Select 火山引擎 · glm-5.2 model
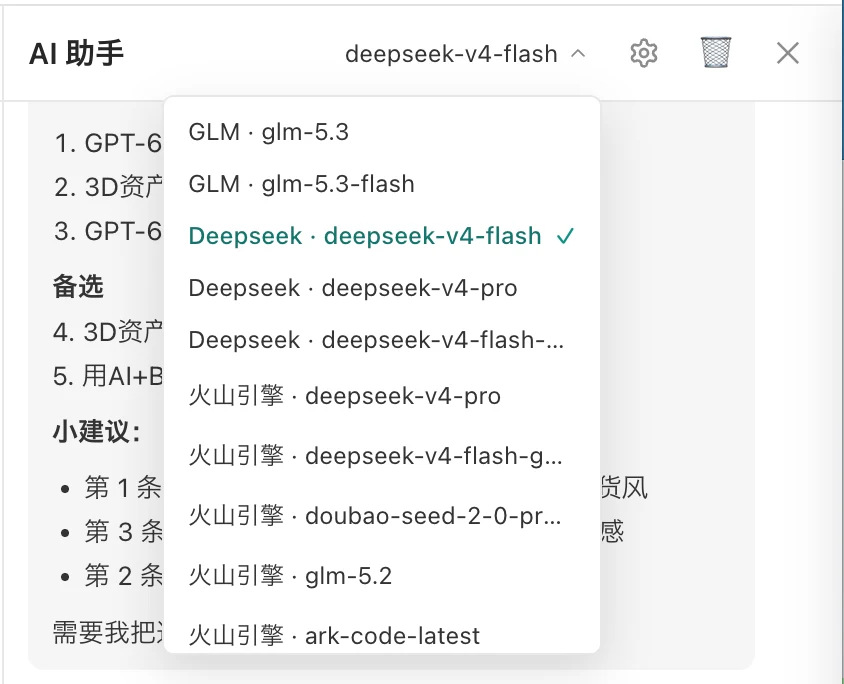 click(x=382, y=576)
